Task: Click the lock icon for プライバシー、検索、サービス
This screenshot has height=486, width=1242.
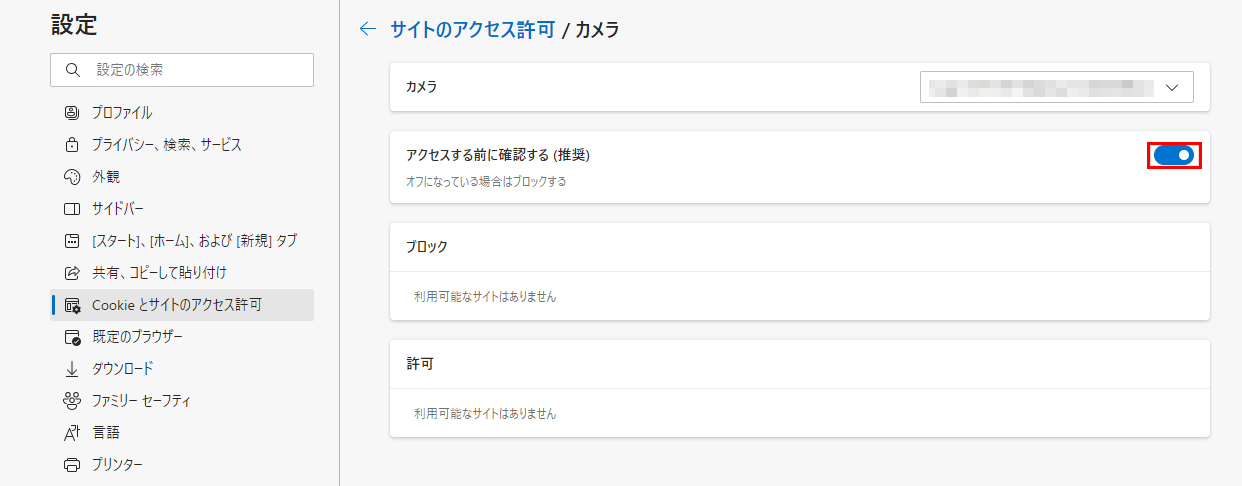Action: (71, 145)
